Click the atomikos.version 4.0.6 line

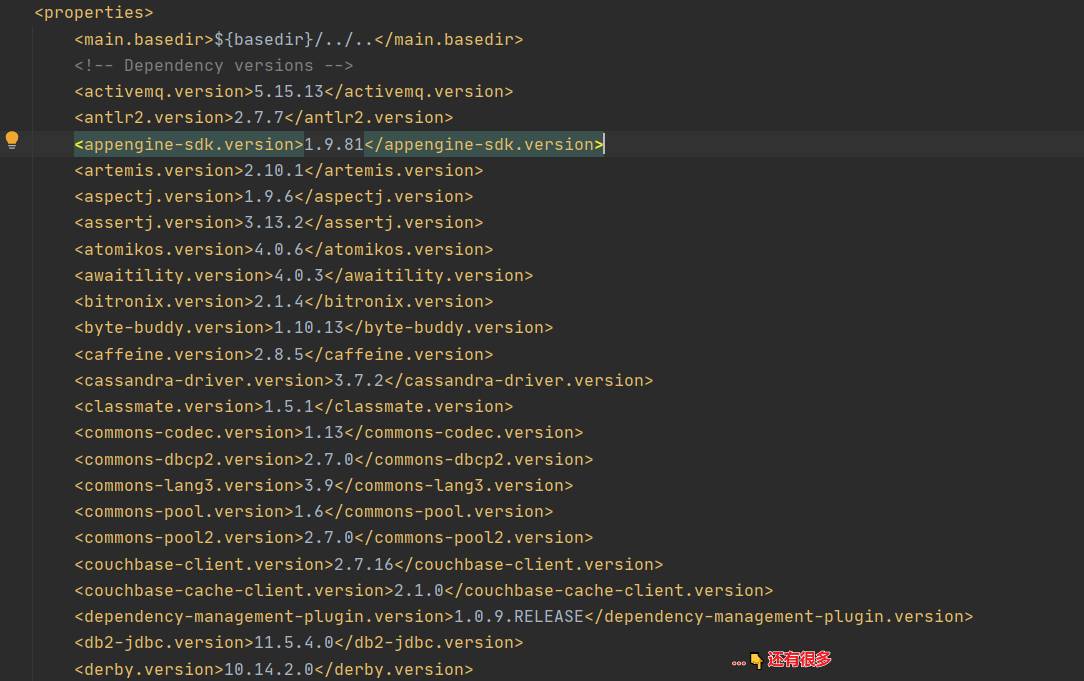point(283,250)
